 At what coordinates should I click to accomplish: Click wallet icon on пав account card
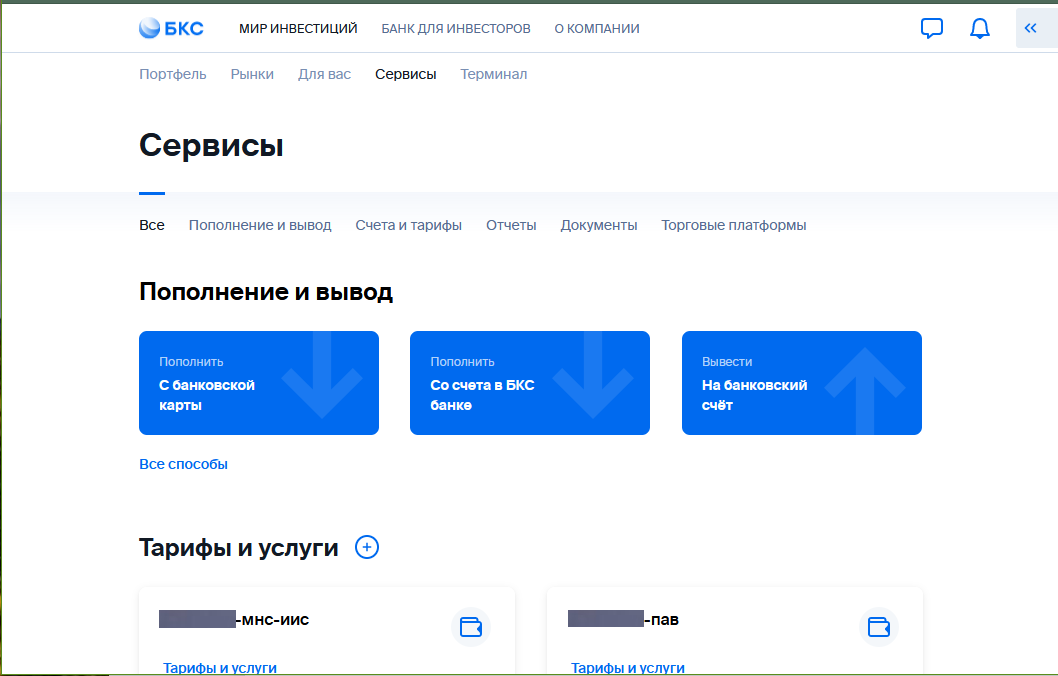pyautogui.click(x=879, y=627)
